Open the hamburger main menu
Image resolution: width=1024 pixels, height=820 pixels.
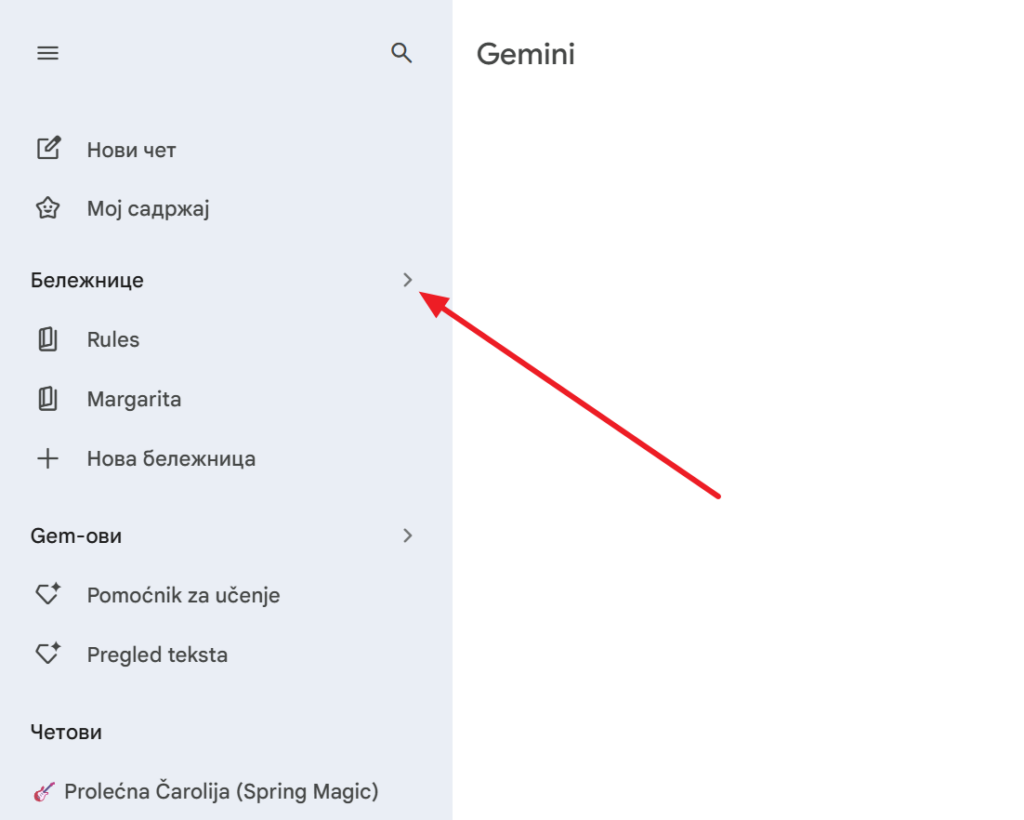48,53
